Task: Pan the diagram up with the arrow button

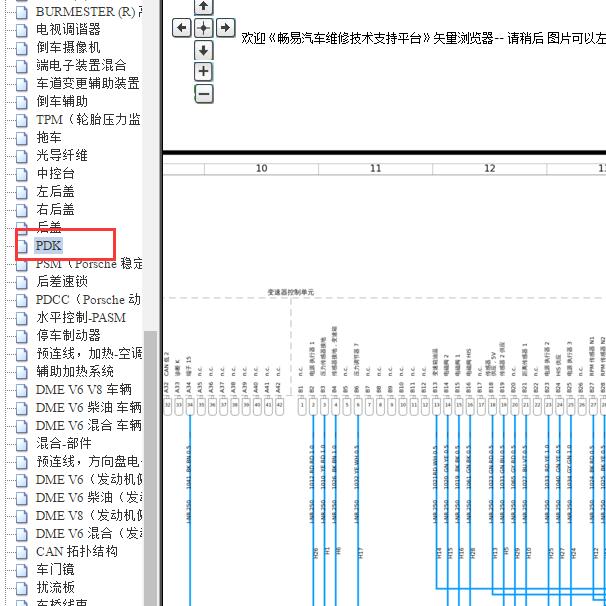Action: 203,7
